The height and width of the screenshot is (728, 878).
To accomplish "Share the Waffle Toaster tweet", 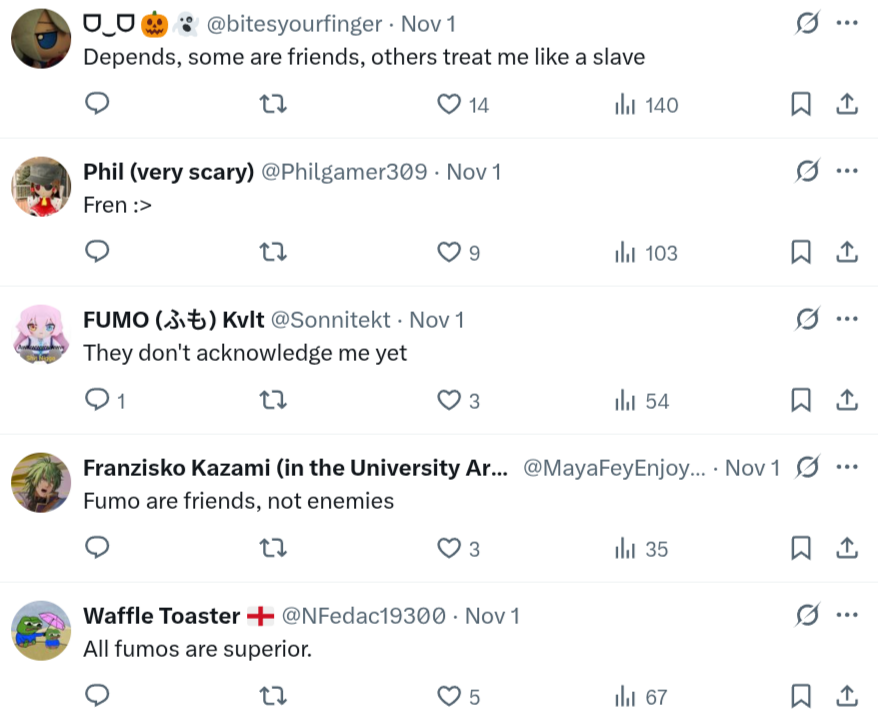I will point(847,696).
